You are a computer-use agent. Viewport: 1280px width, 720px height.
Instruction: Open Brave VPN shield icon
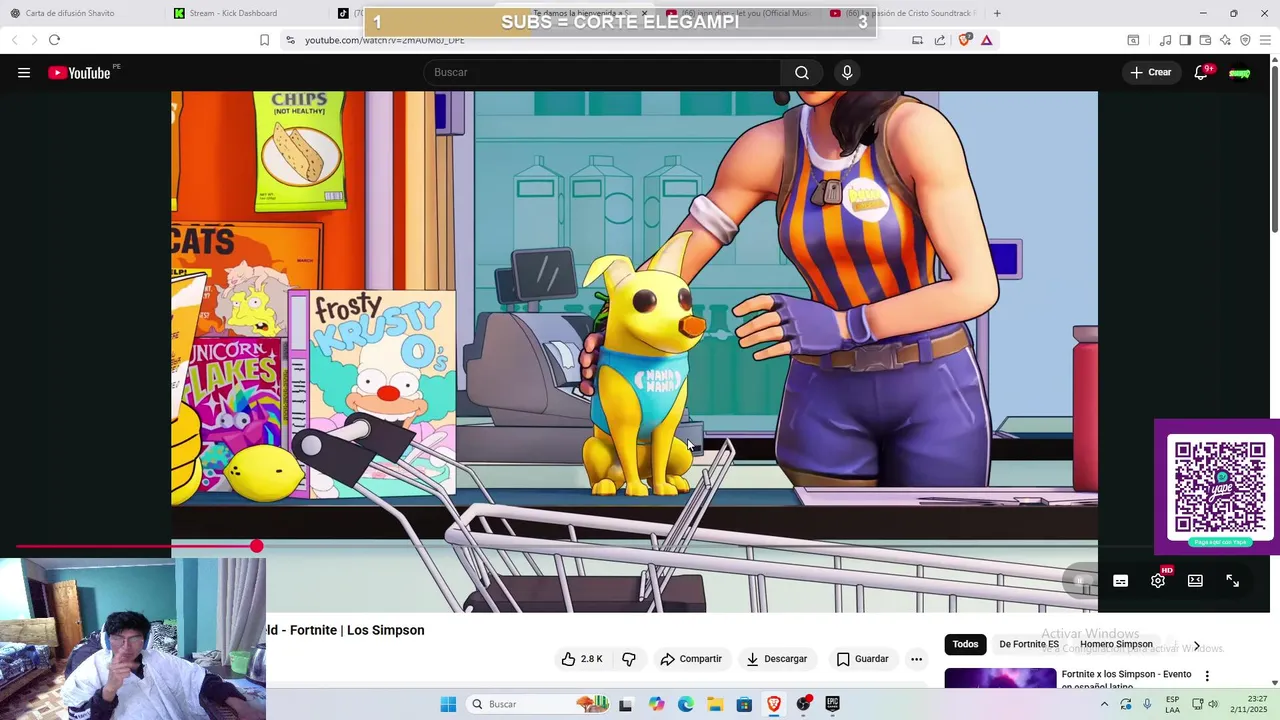point(1245,40)
